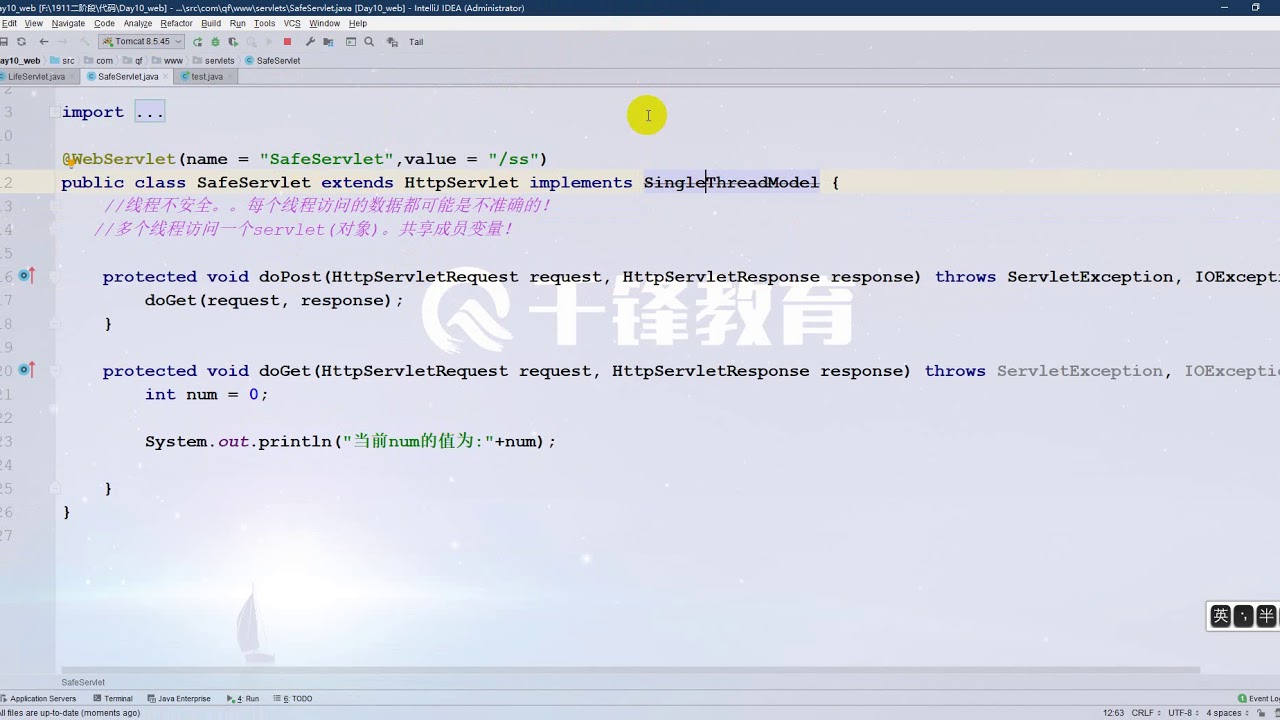Click the text HttpServlet after extends
The image size is (1280, 720).
461,182
